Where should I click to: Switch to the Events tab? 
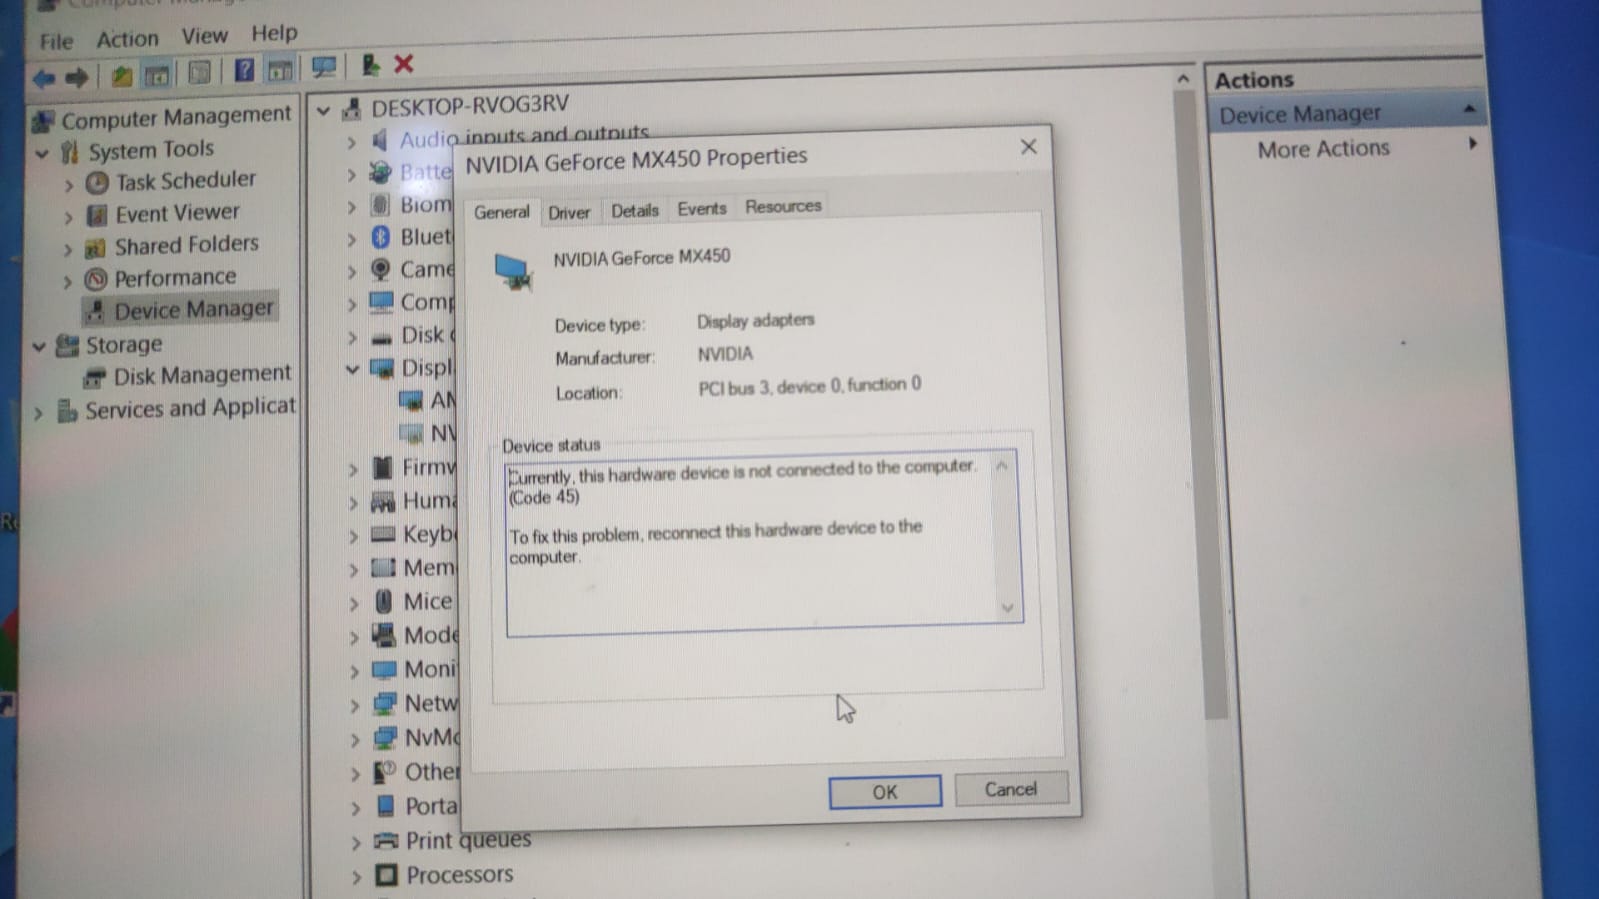coord(701,208)
